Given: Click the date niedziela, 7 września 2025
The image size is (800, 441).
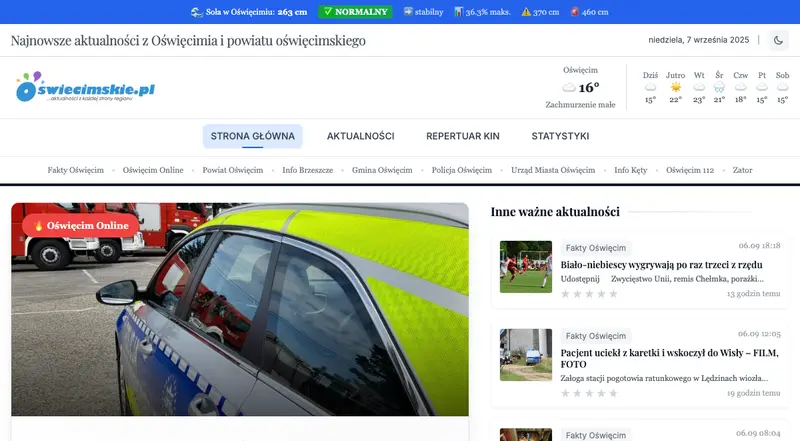Looking at the screenshot, I should 698,40.
